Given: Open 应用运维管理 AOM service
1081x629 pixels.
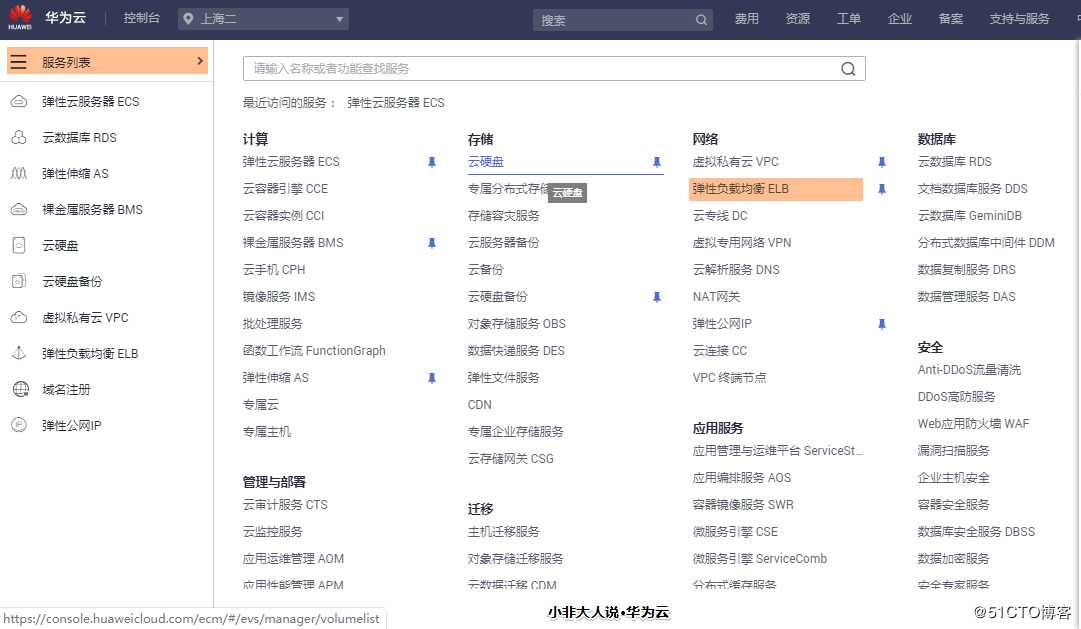Looking at the screenshot, I should tap(293, 559).
